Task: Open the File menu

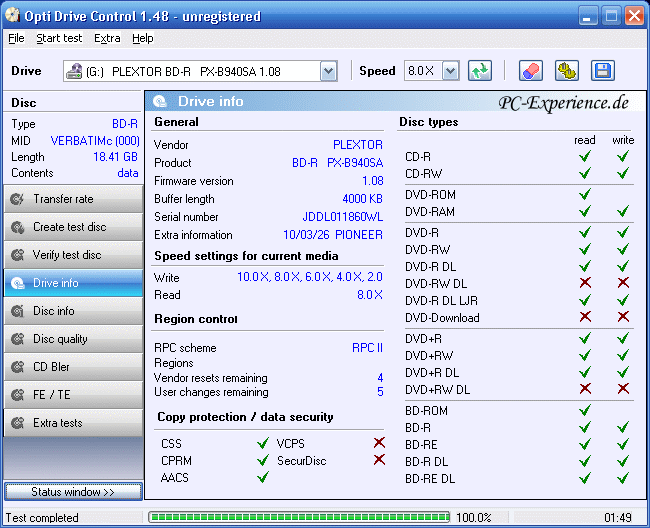Action: pos(16,38)
